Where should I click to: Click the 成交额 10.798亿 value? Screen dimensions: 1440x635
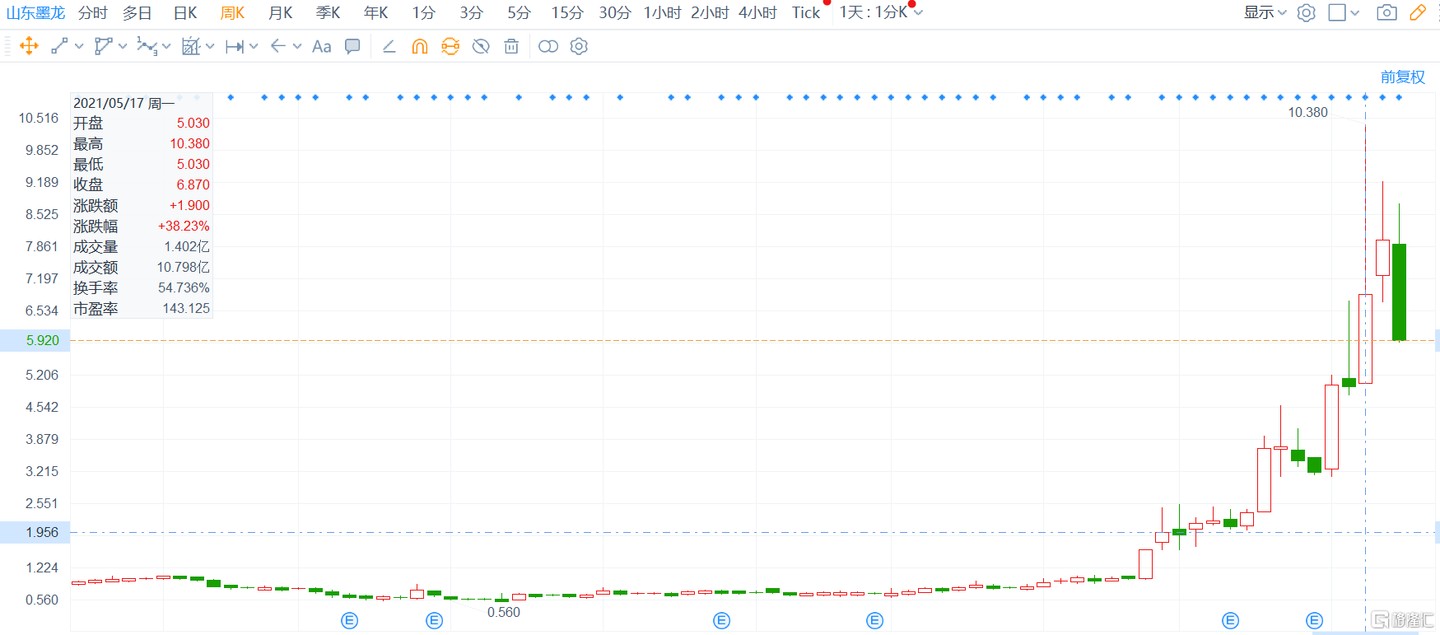[182, 267]
